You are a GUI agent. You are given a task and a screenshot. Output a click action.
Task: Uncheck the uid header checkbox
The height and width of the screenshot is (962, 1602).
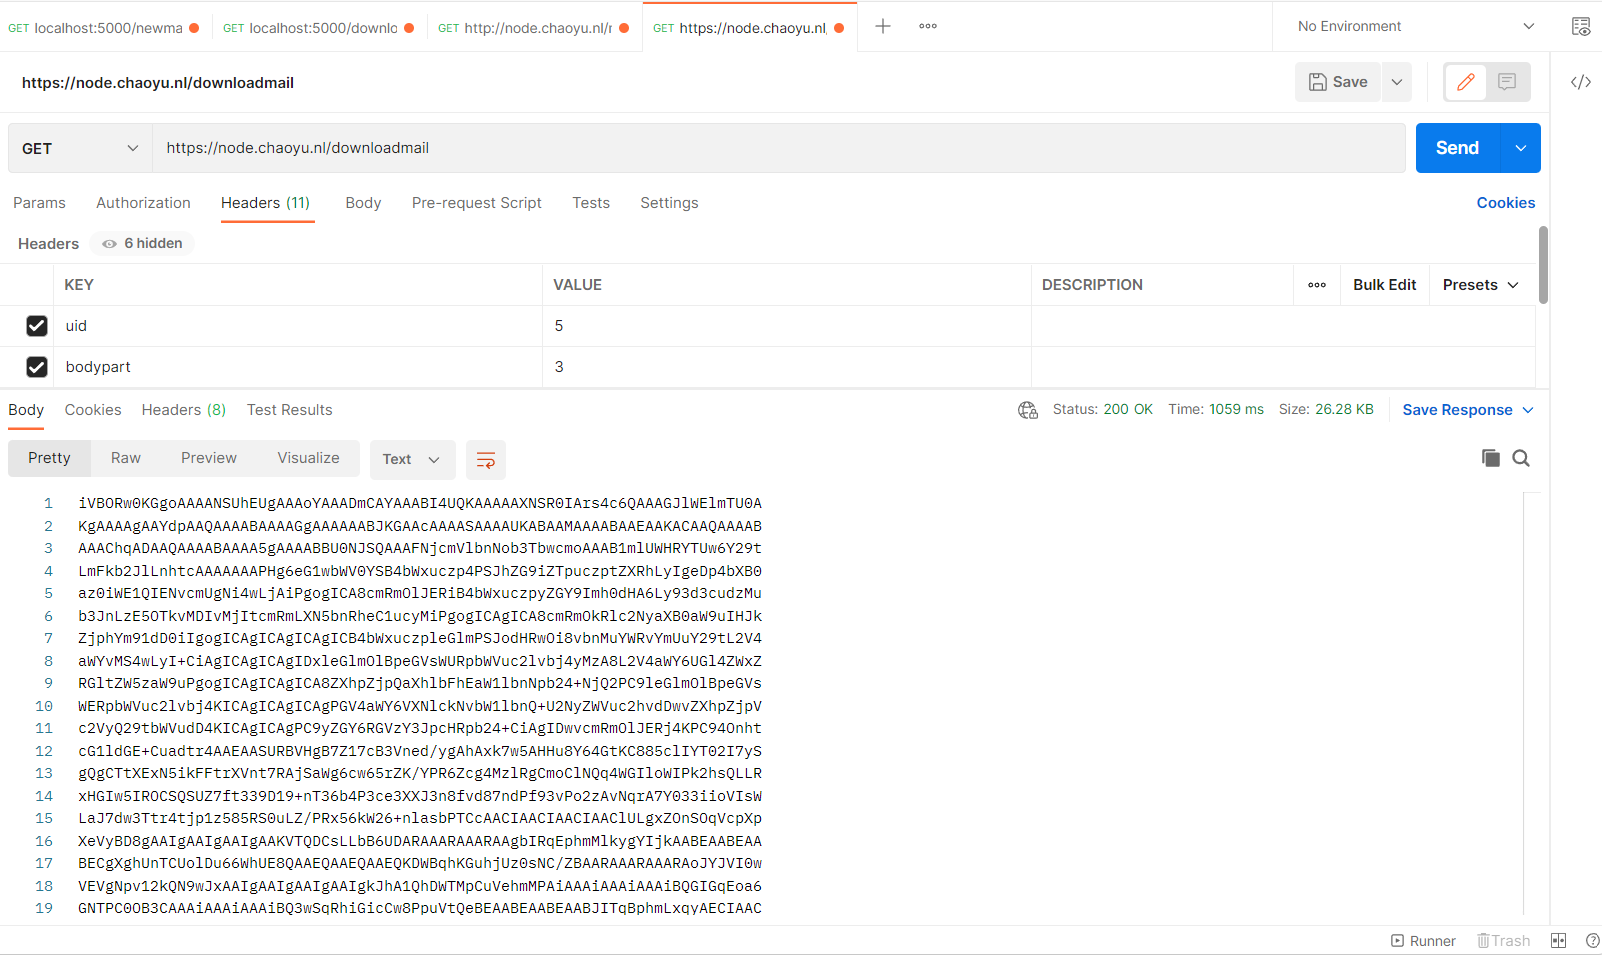pyautogui.click(x=37, y=326)
